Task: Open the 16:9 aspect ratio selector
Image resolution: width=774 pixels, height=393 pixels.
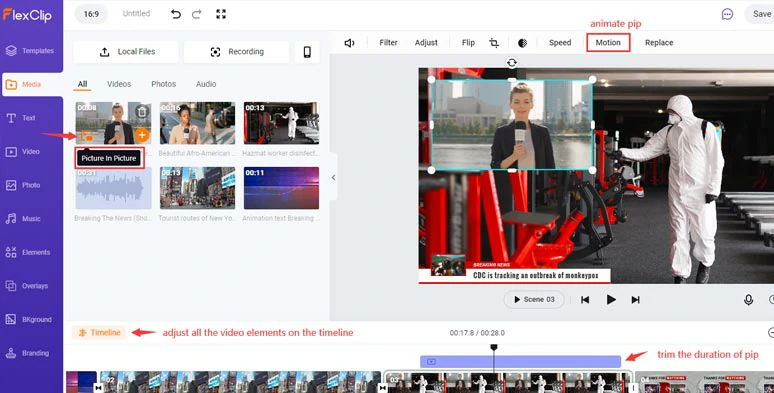Action: point(91,14)
